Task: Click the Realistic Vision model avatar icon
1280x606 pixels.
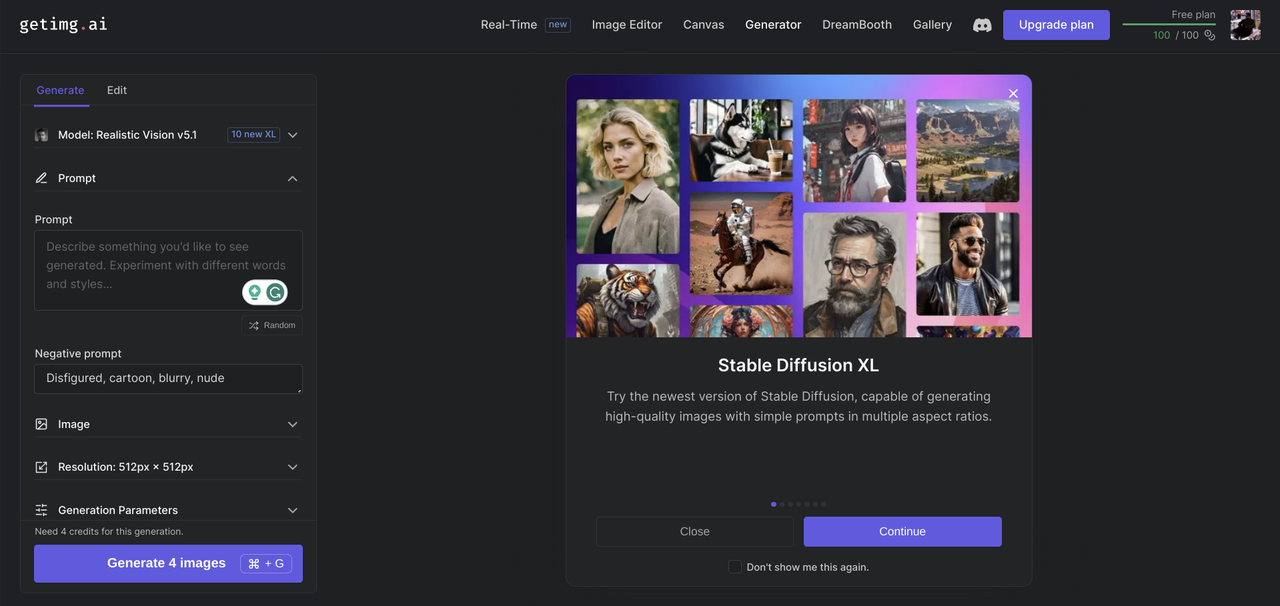Action: [x=41, y=135]
